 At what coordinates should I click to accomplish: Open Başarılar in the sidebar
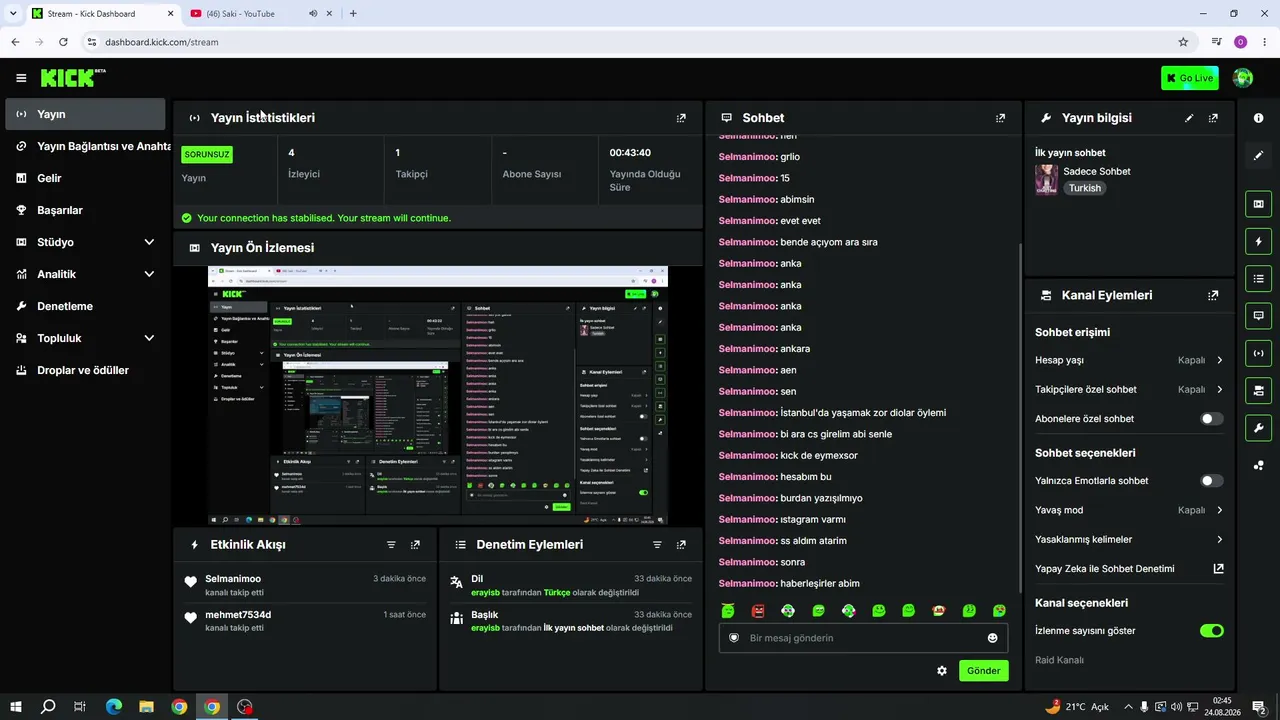tap(85, 210)
